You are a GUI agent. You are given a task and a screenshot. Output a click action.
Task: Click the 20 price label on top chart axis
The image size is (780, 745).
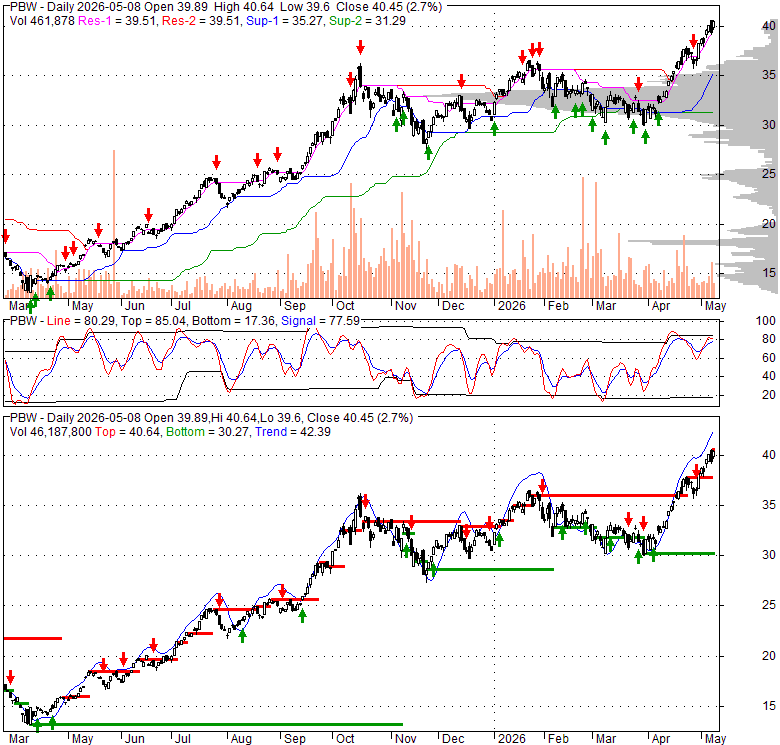(769, 223)
